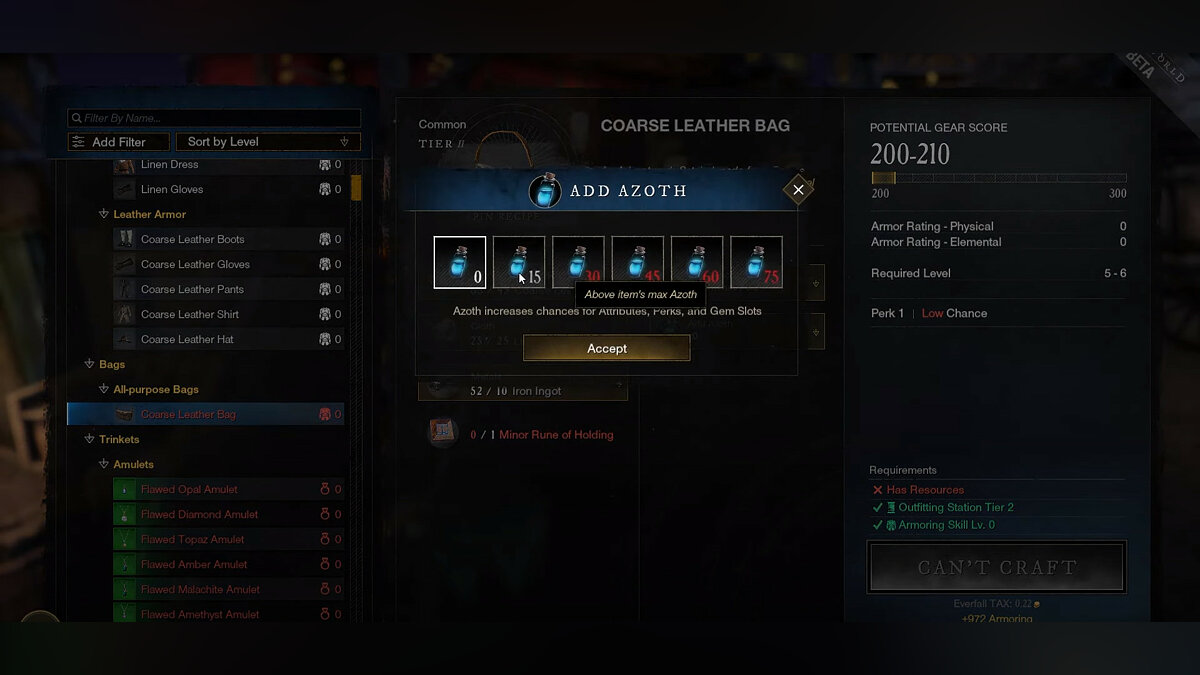Choose the 30 Azoth vial
The width and height of the screenshot is (1200, 675).
pyautogui.click(x=578, y=262)
